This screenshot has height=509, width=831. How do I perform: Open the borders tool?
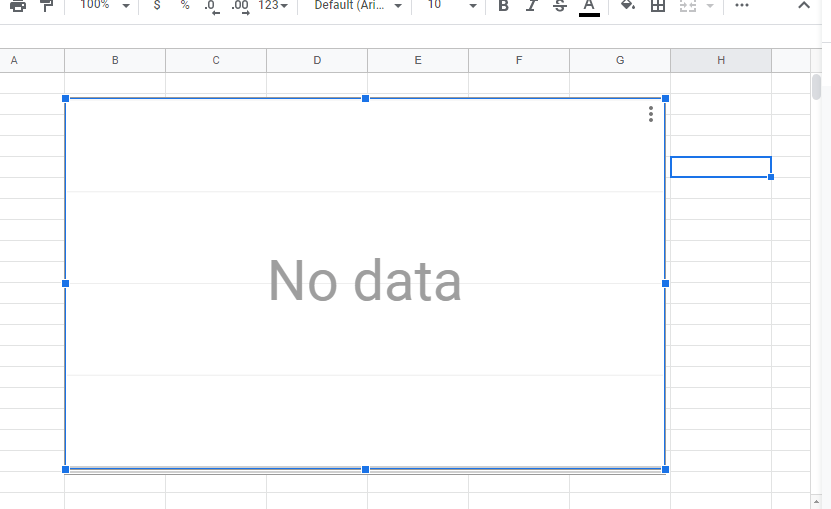click(x=658, y=5)
